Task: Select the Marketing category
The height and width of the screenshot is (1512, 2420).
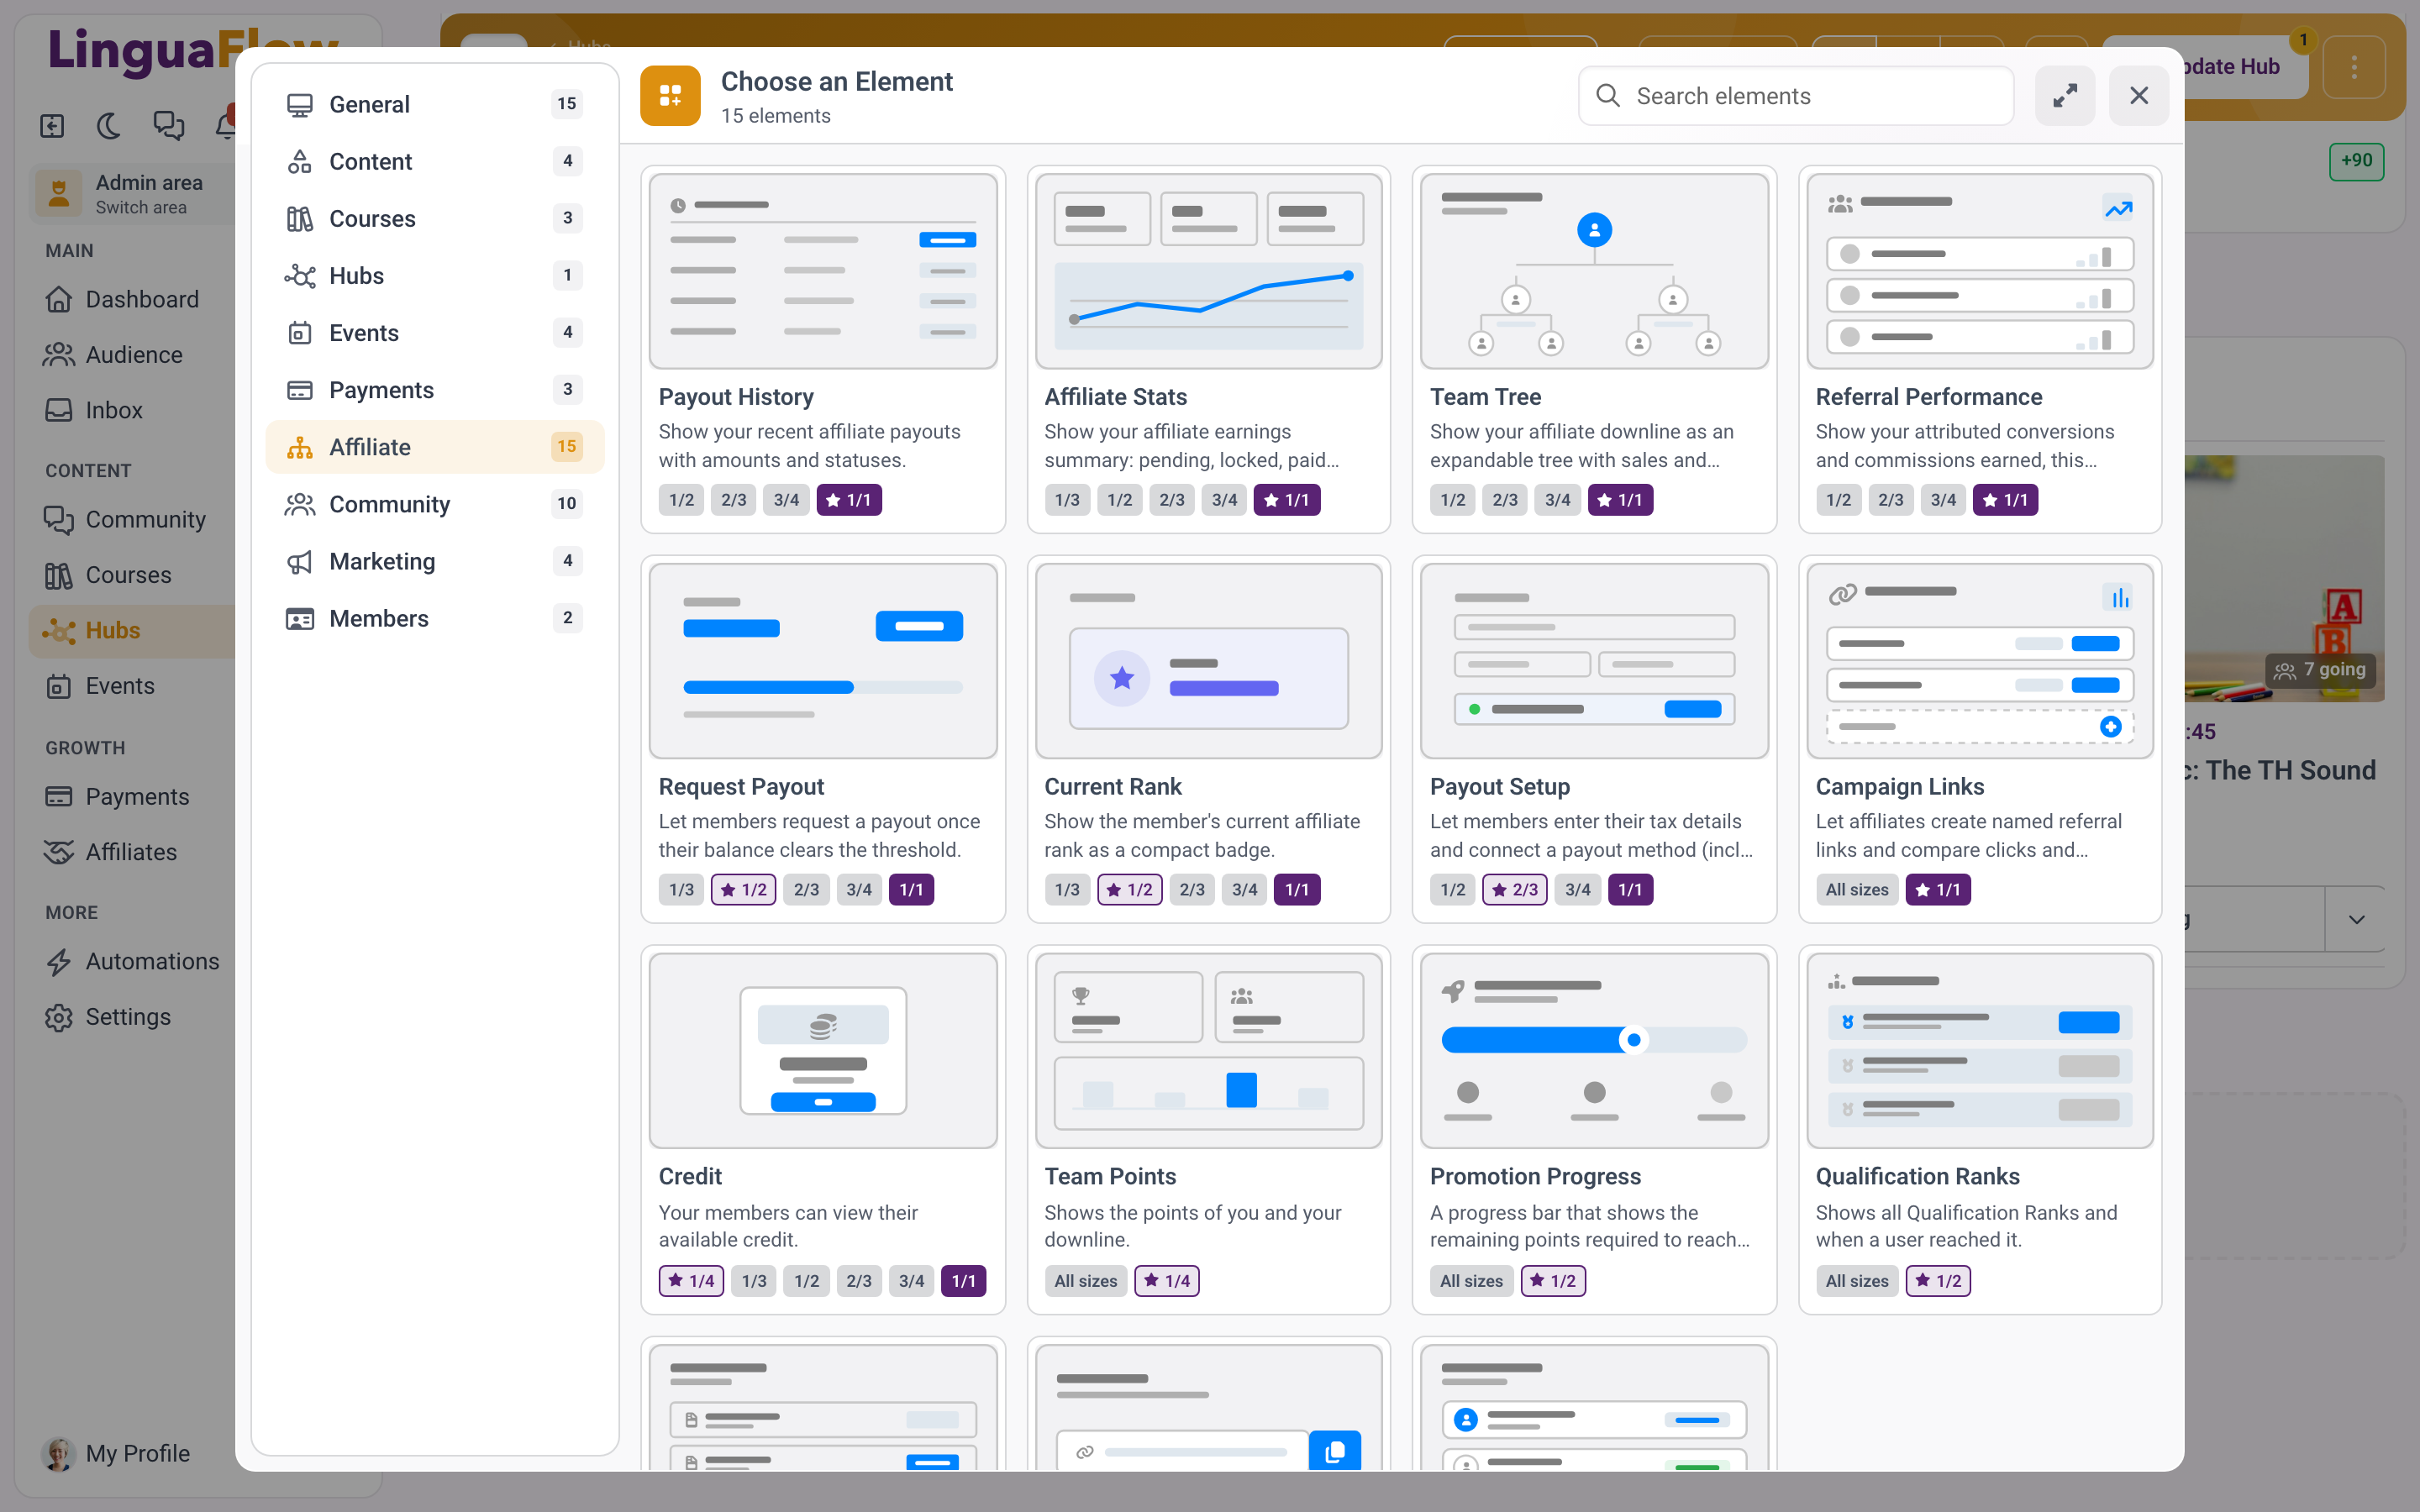Action: [x=434, y=560]
